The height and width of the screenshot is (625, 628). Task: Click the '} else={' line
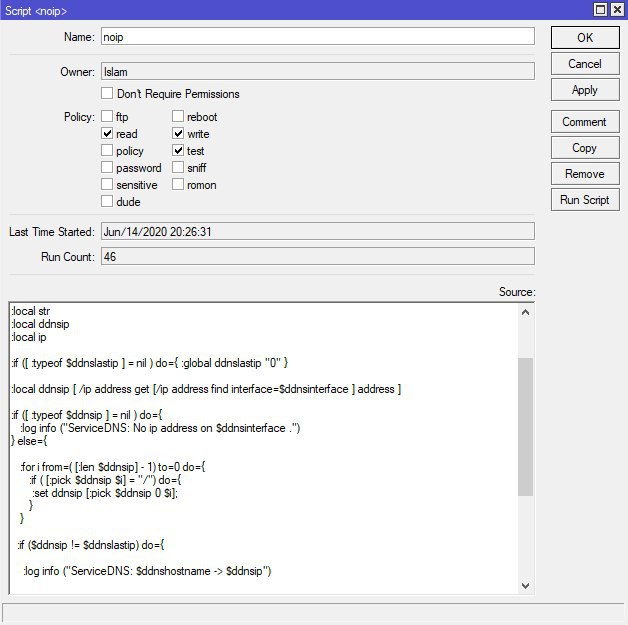coord(29,441)
